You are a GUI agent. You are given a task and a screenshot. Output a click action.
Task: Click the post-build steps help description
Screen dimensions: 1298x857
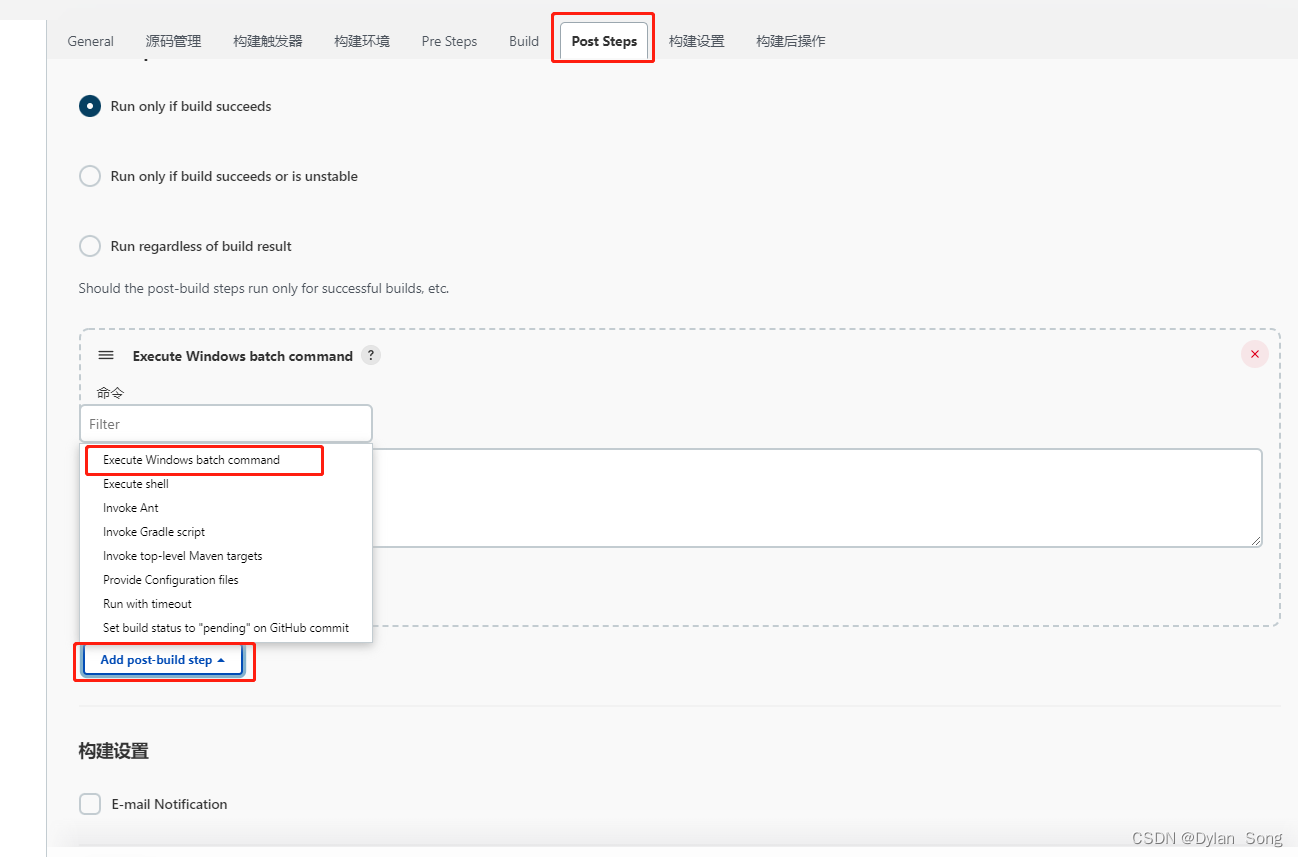[x=264, y=288]
